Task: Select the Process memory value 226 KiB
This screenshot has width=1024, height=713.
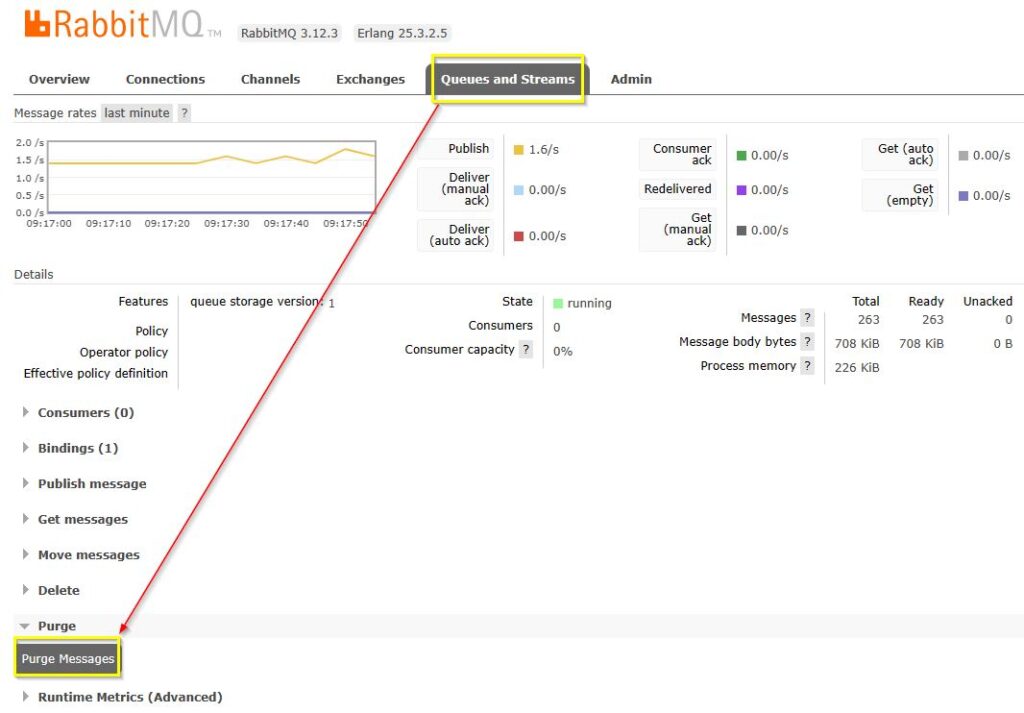Action: pyautogui.click(x=857, y=368)
